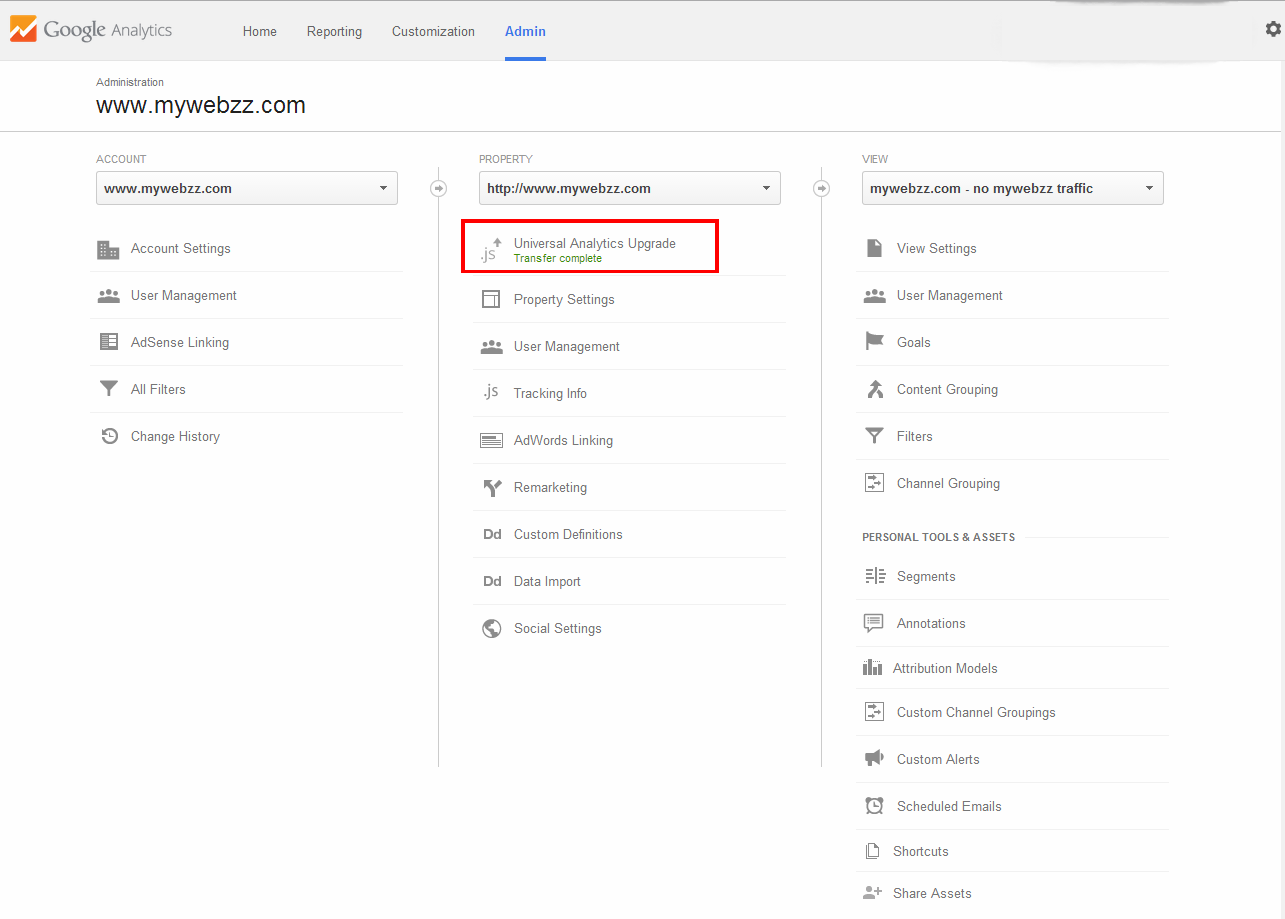Open the View dropdown no mywebzz traffic
This screenshot has height=919, width=1285.
coord(1013,188)
